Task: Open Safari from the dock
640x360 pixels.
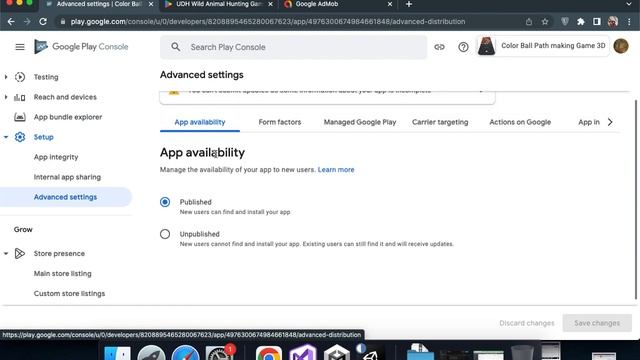Action: pyautogui.click(x=185, y=353)
